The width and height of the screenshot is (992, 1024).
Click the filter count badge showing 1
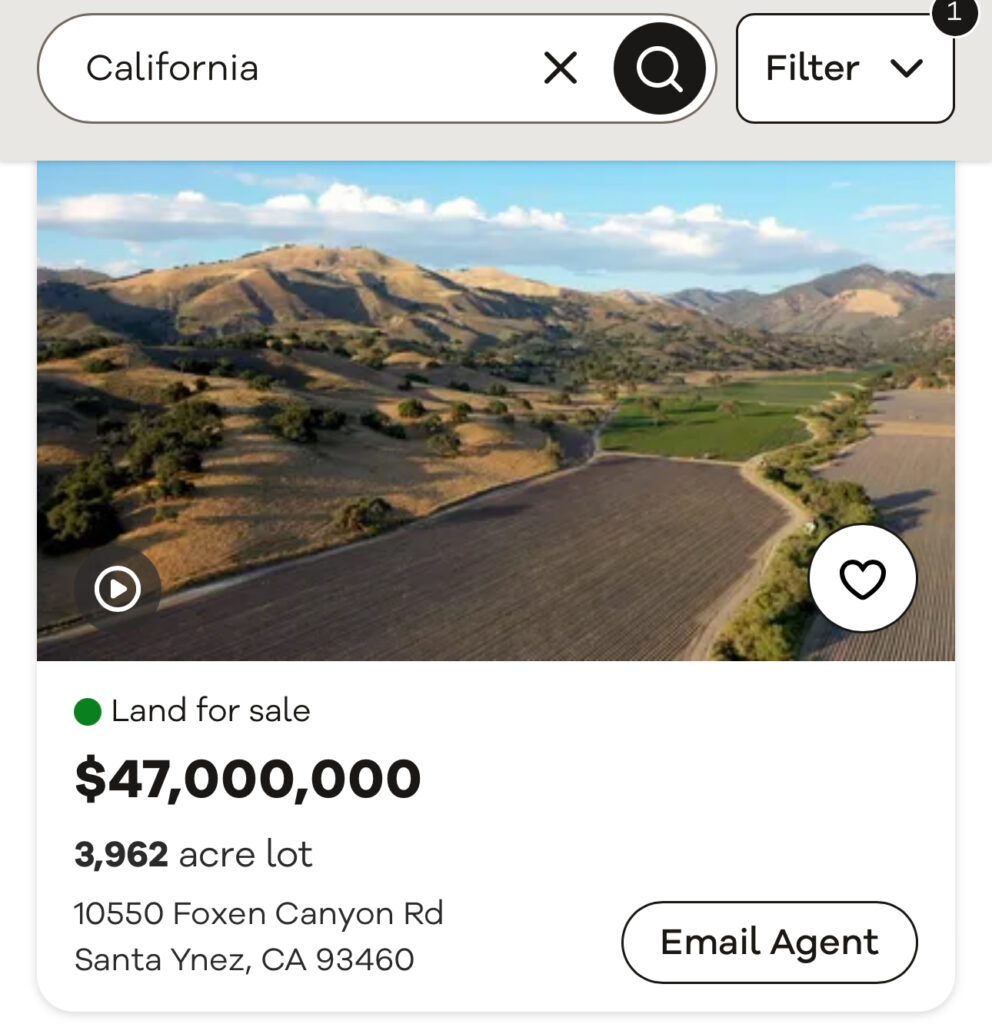pyautogui.click(x=953, y=13)
